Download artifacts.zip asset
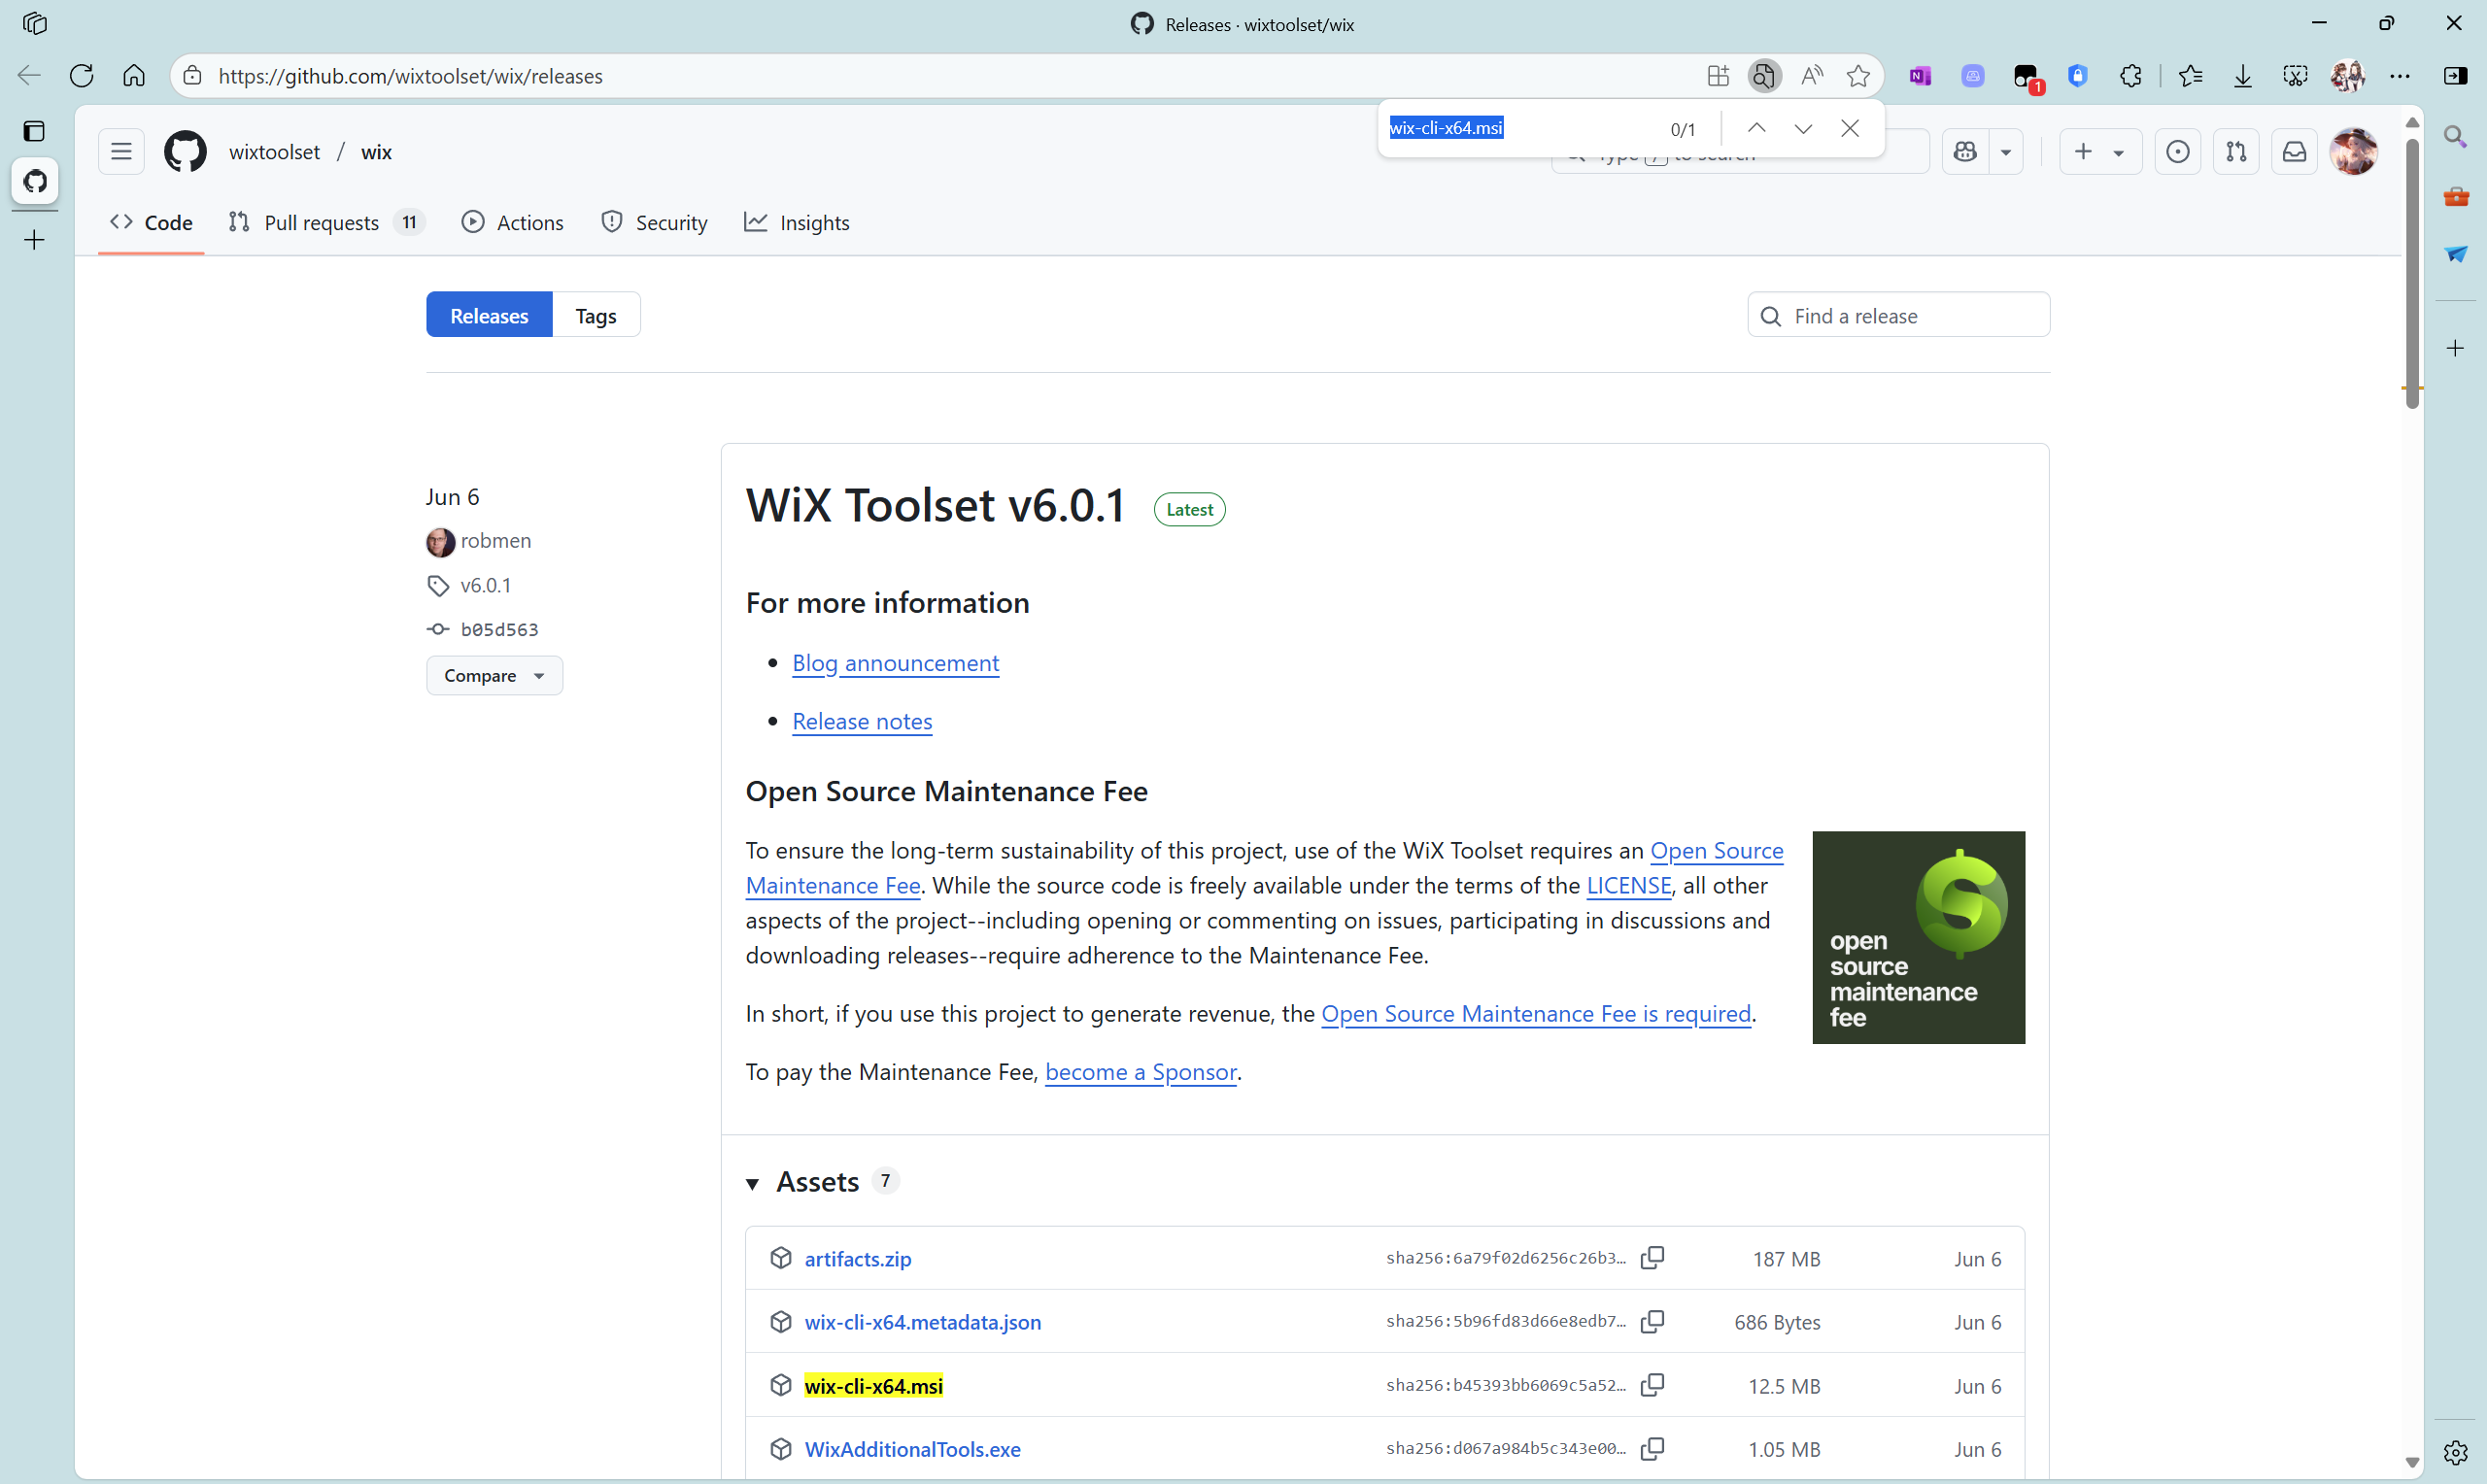The width and height of the screenshot is (2487, 1484). coord(857,1259)
